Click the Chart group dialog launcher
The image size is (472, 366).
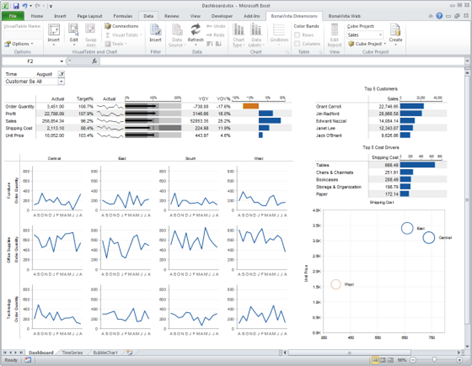click(287, 52)
